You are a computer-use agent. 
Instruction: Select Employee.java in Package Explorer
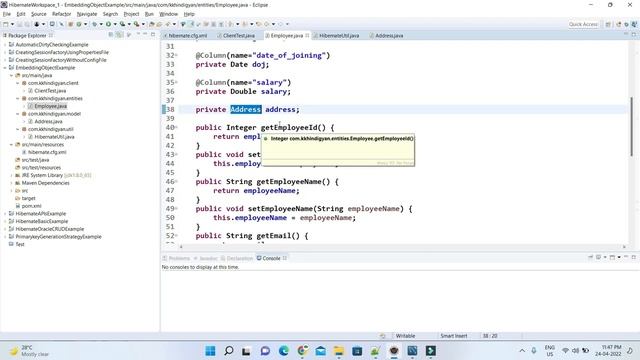point(51,106)
